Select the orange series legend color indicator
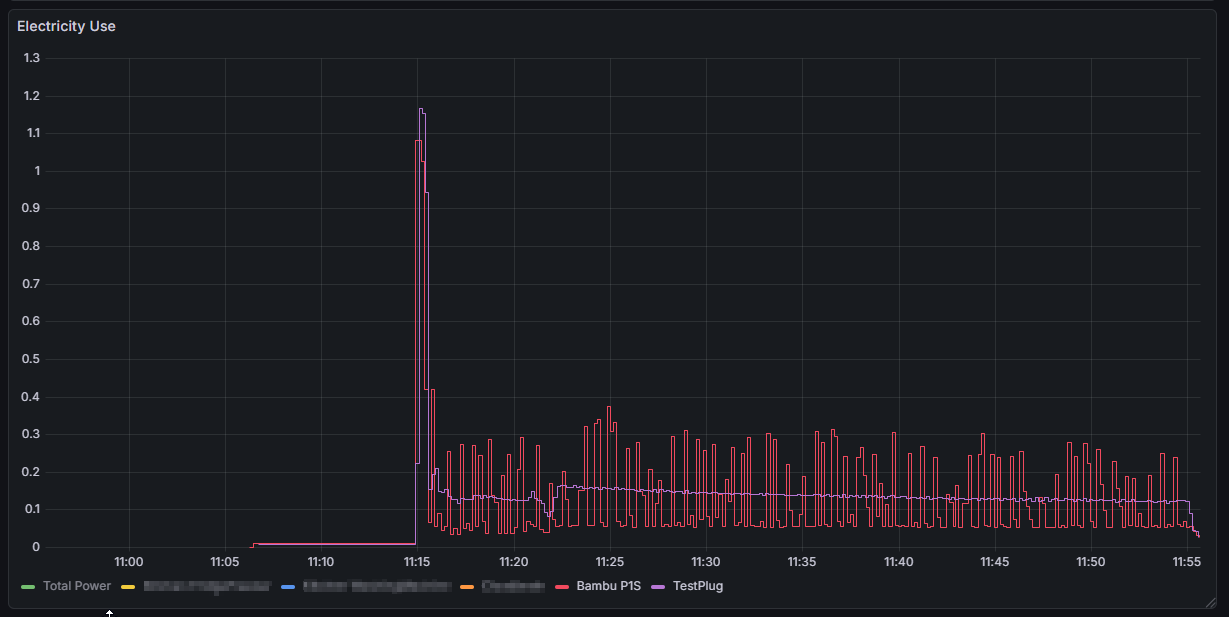1229x617 pixels. coord(466,586)
